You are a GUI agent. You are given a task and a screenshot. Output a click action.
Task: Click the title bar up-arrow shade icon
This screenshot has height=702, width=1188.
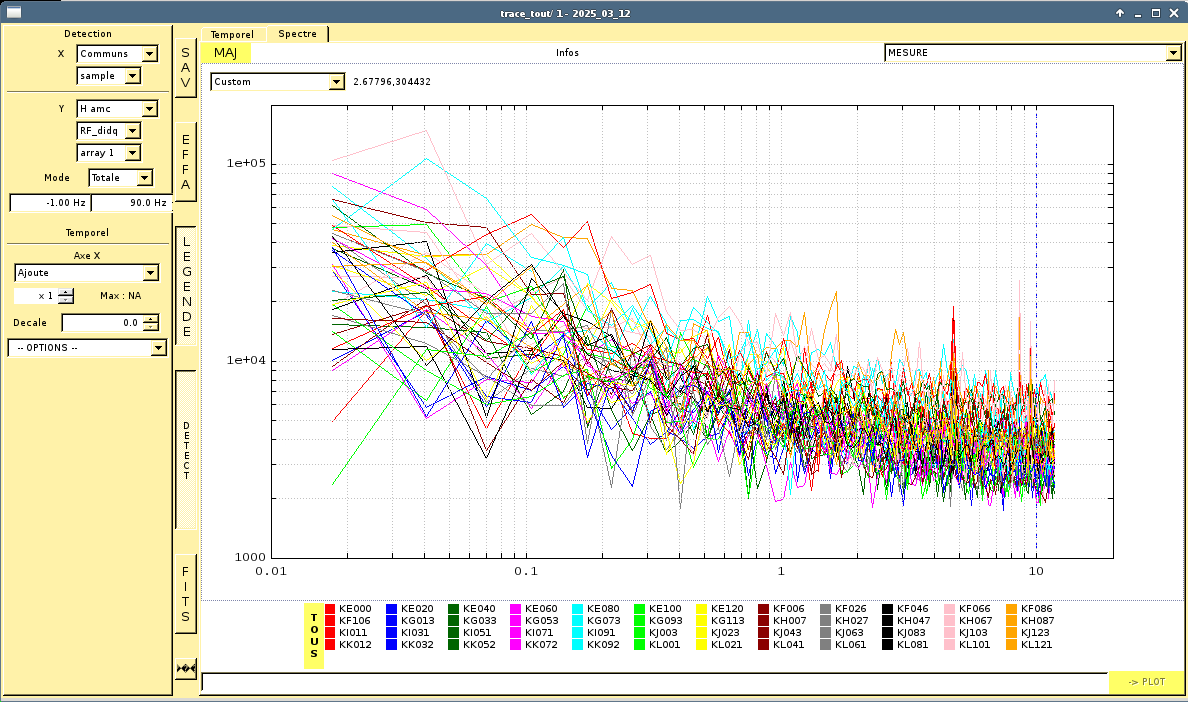click(x=1120, y=13)
